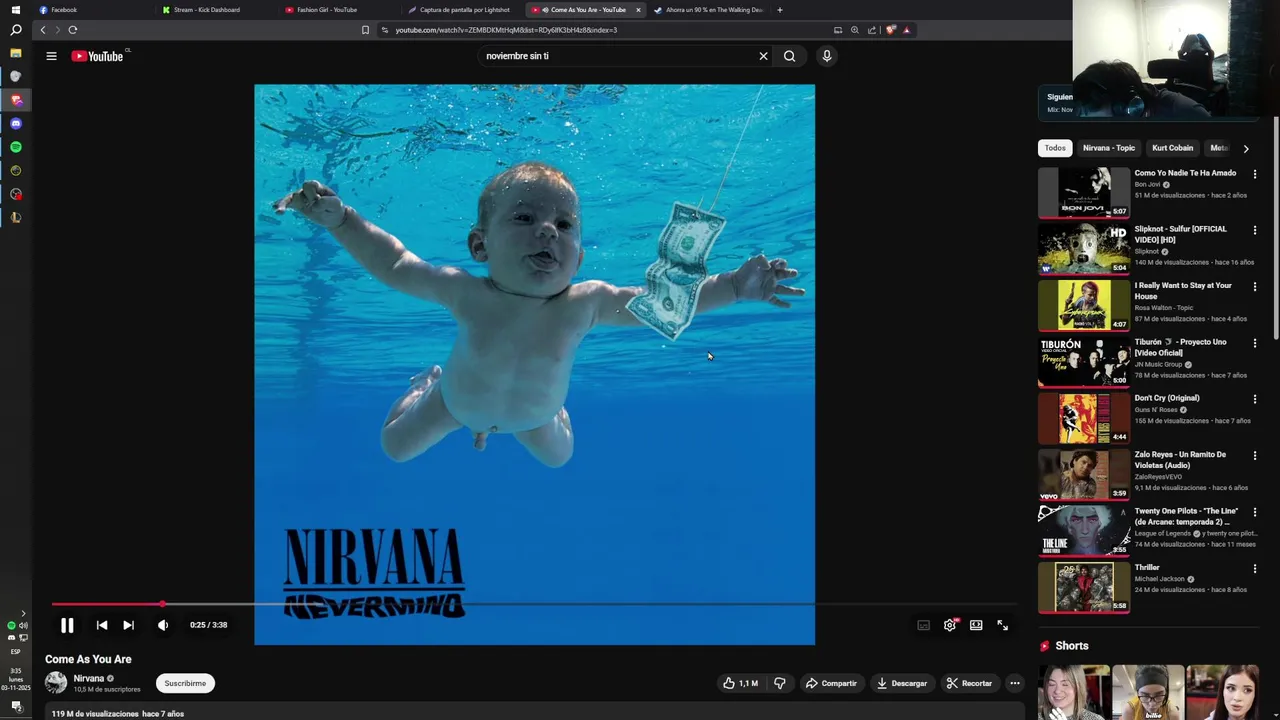The width and height of the screenshot is (1280, 720).
Task: Click the Descargar download button
Action: 902,683
